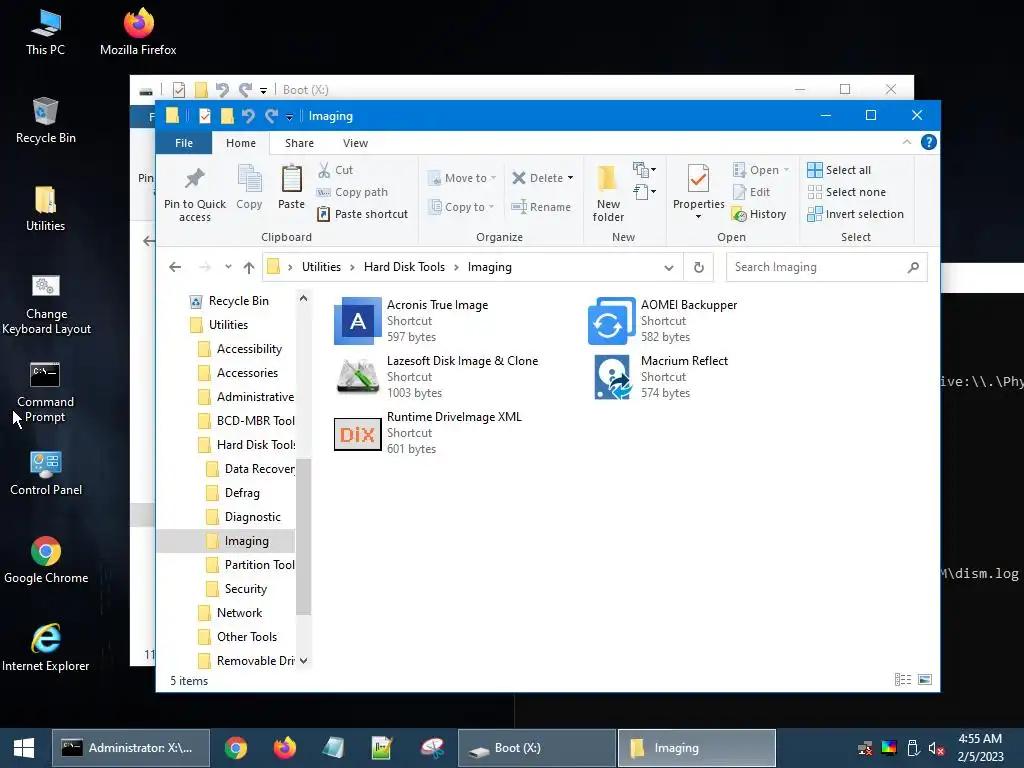Select BCD-MBR Tools tree folder
Viewport: 1024px width, 768px height.
pyautogui.click(x=246, y=421)
